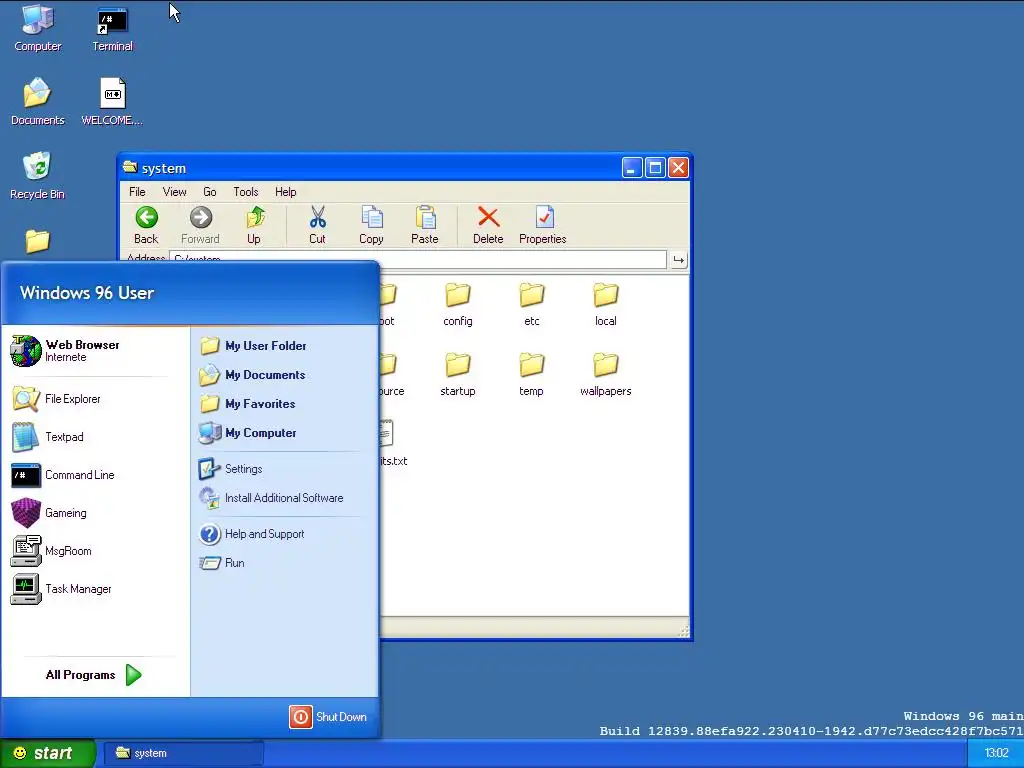1024x768 pixels.
Task: Select the config folder
Action: tap(458, 304)
